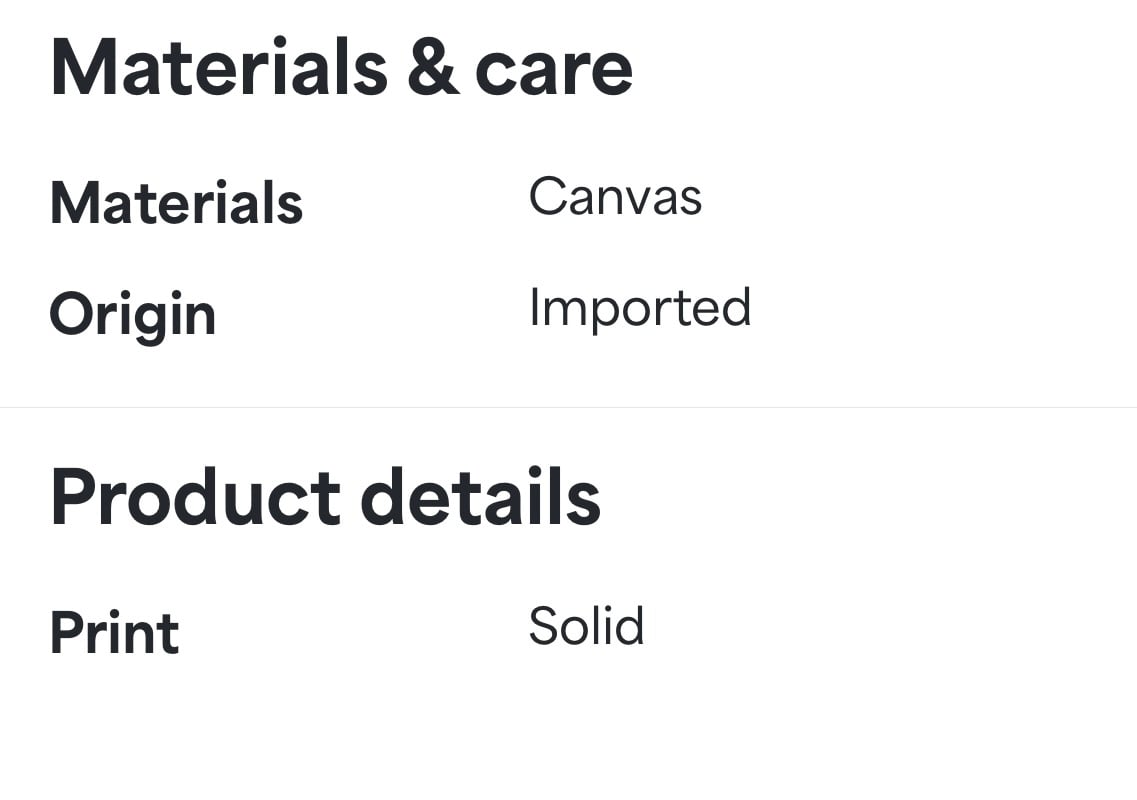
Task: Click the word "details" in the heading
Action: [480, 498]
